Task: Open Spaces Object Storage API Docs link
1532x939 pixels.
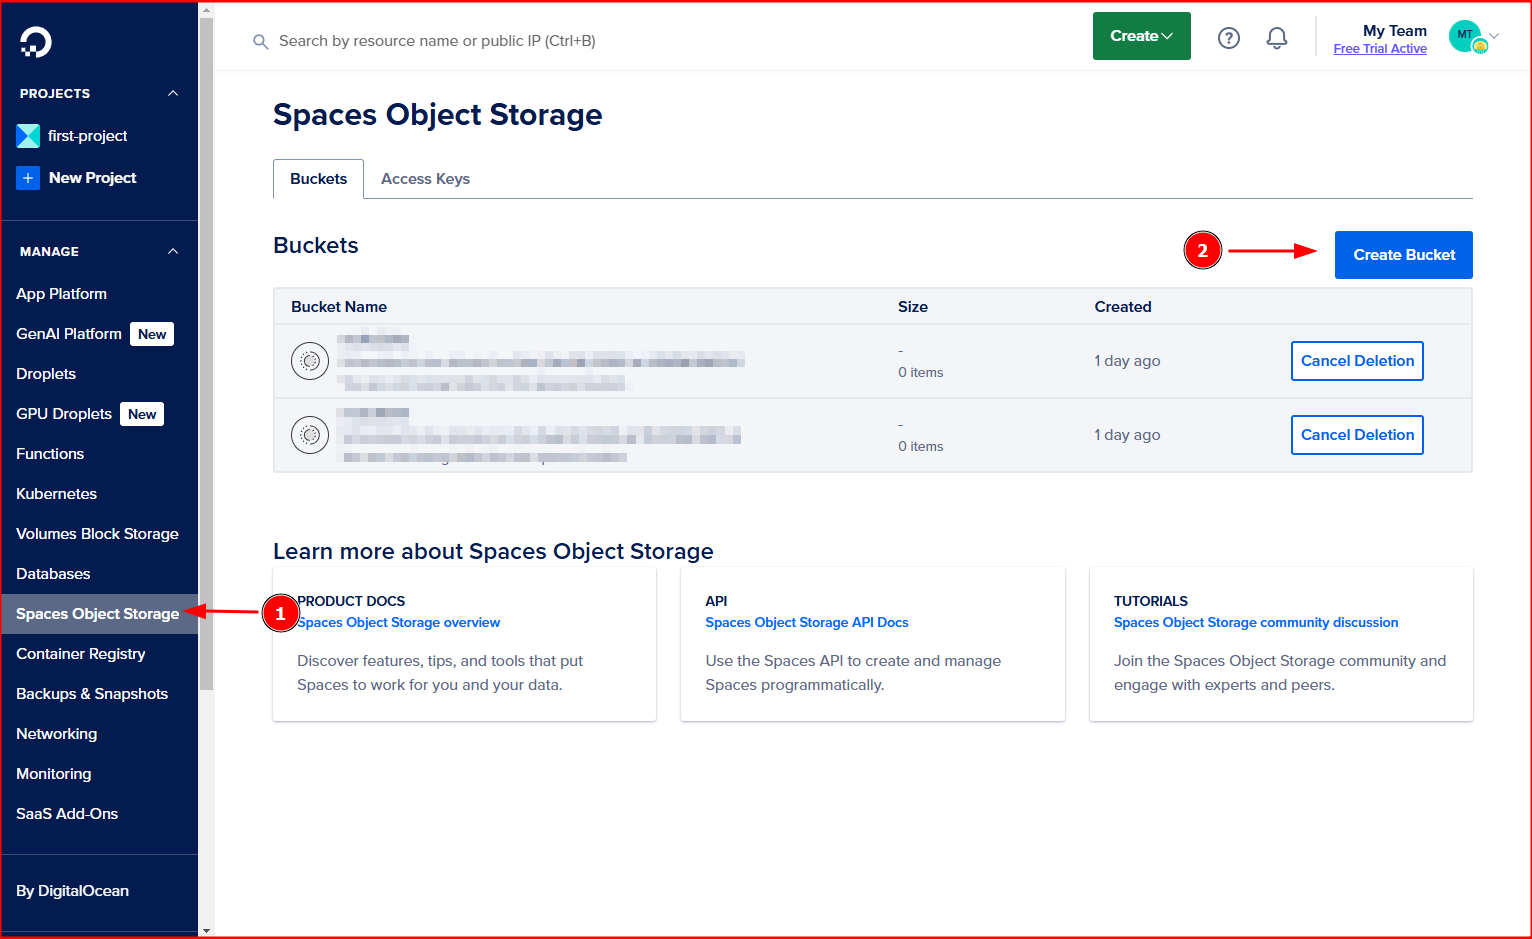Action: (807, 623)
